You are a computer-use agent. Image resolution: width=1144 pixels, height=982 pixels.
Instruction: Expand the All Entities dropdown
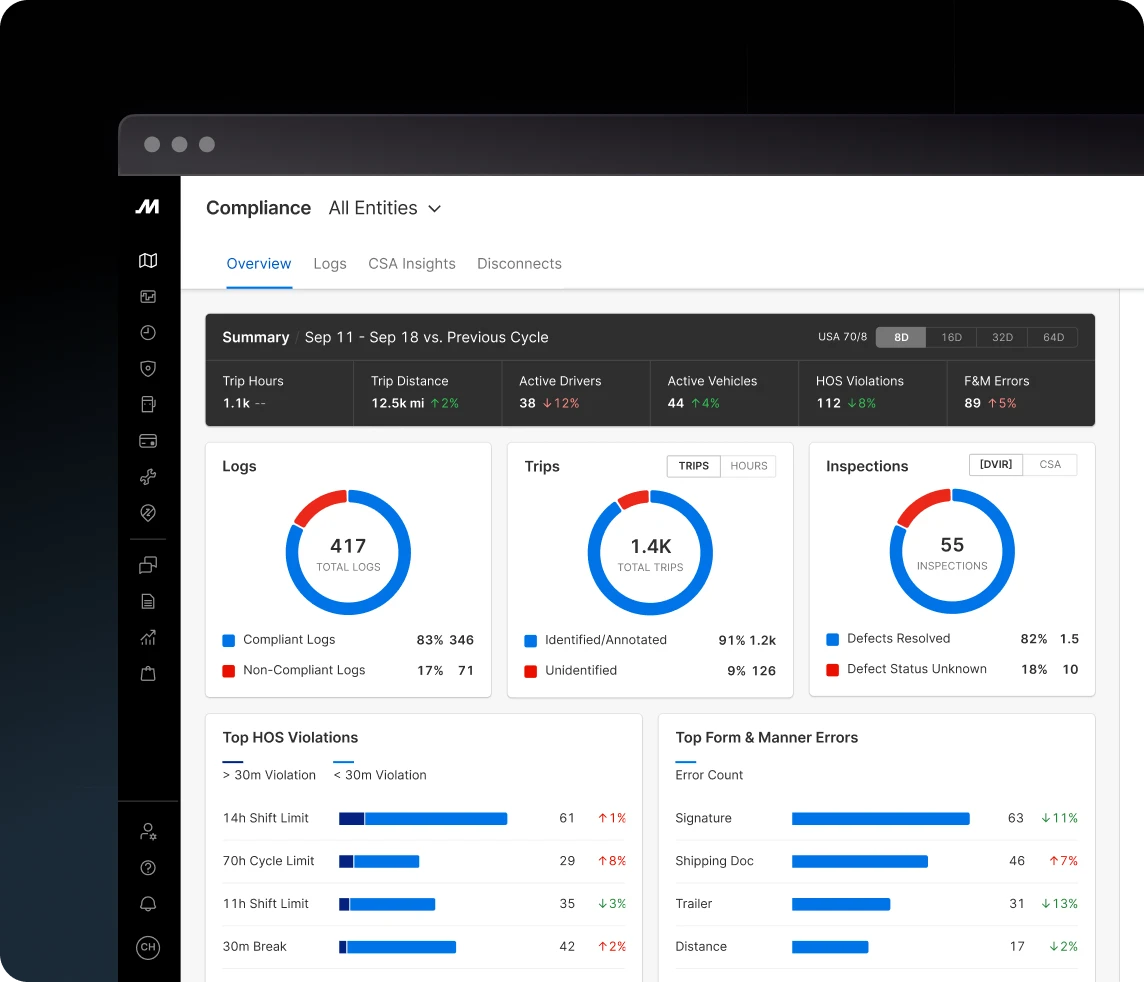coord(385,208)
